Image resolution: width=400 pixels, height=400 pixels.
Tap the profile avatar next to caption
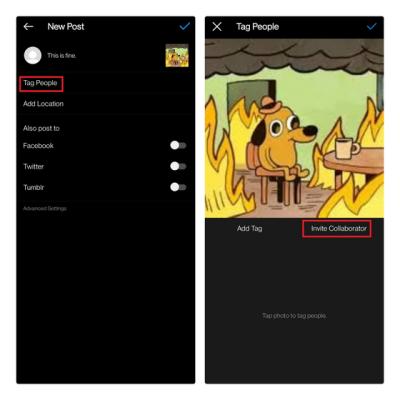coord(33,55)
